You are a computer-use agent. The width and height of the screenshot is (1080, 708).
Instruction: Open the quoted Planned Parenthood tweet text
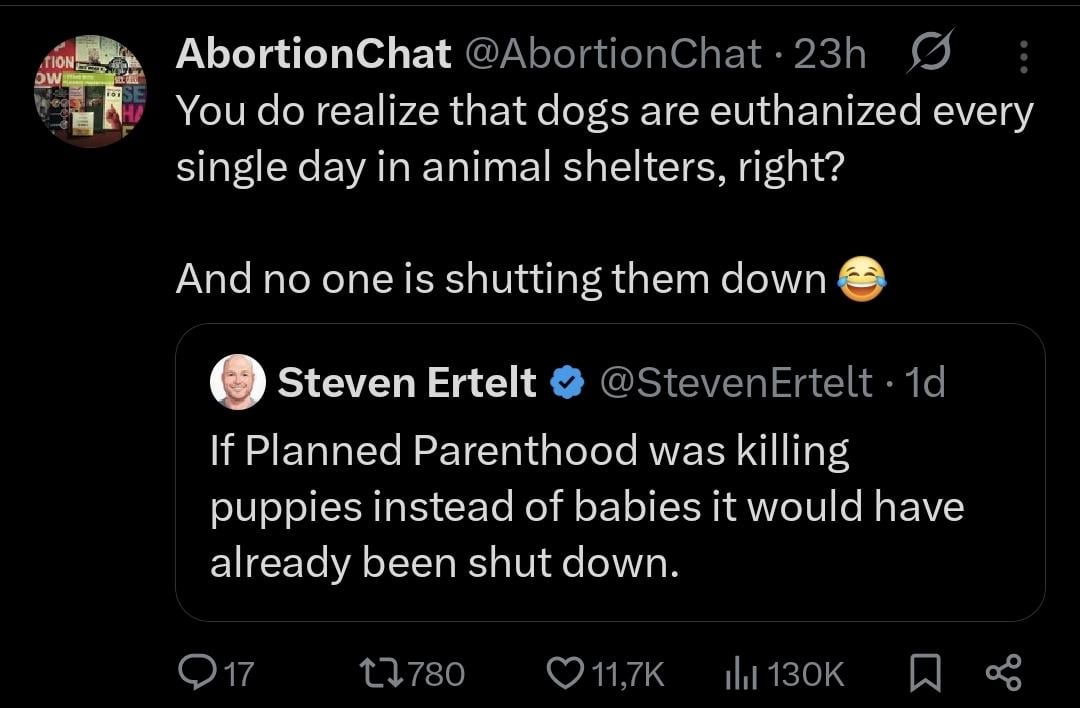point(585,508)
